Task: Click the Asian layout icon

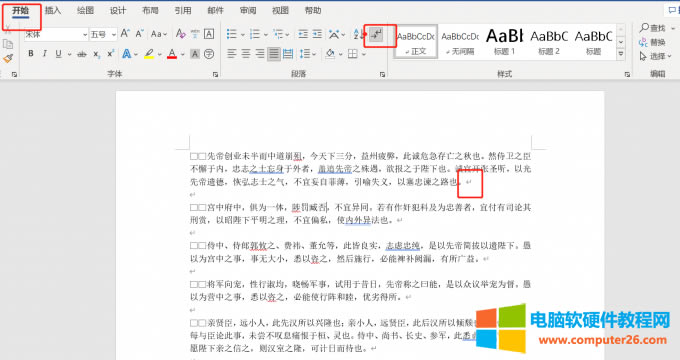Action: pyautogui.click(x=334, y=34)
